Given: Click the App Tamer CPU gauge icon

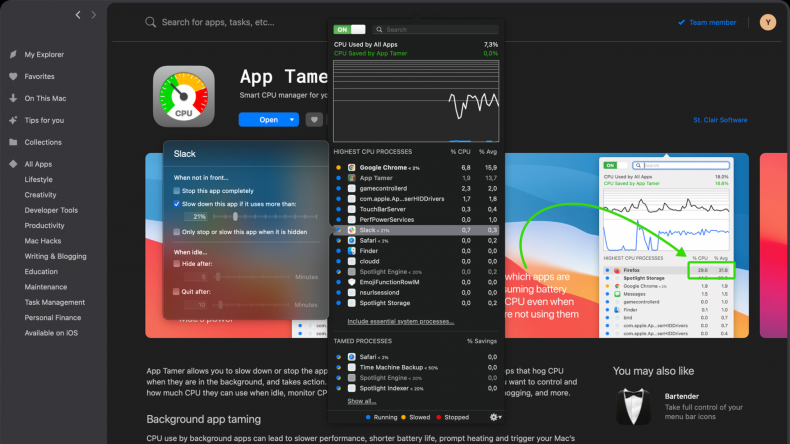Looking at the screenshot, I should [184, 96].
